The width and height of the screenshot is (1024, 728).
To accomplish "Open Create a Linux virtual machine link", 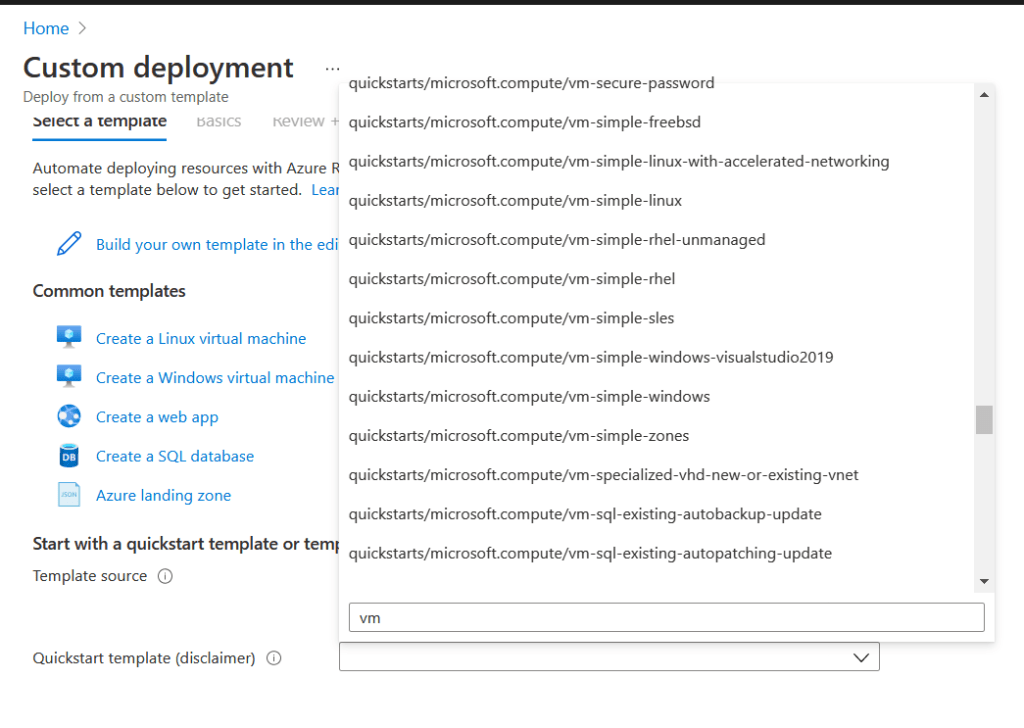I will (x=201, y=338).
